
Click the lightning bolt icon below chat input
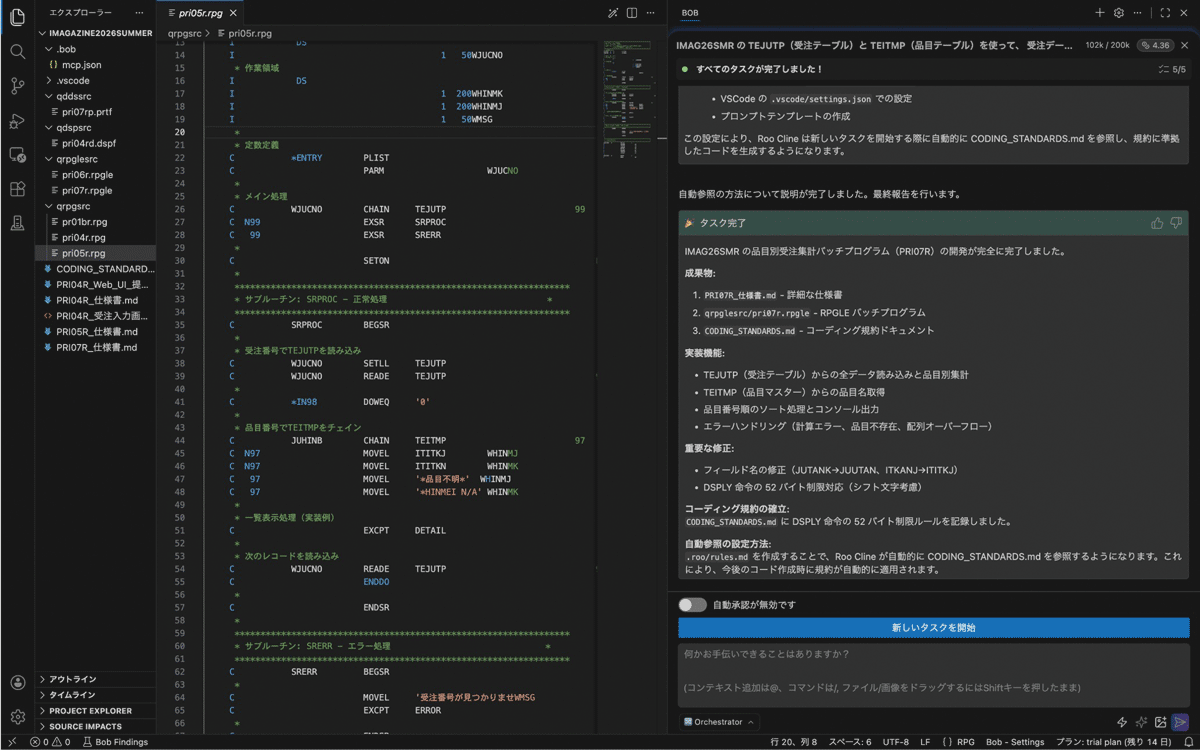click(x=1122, y=722)
